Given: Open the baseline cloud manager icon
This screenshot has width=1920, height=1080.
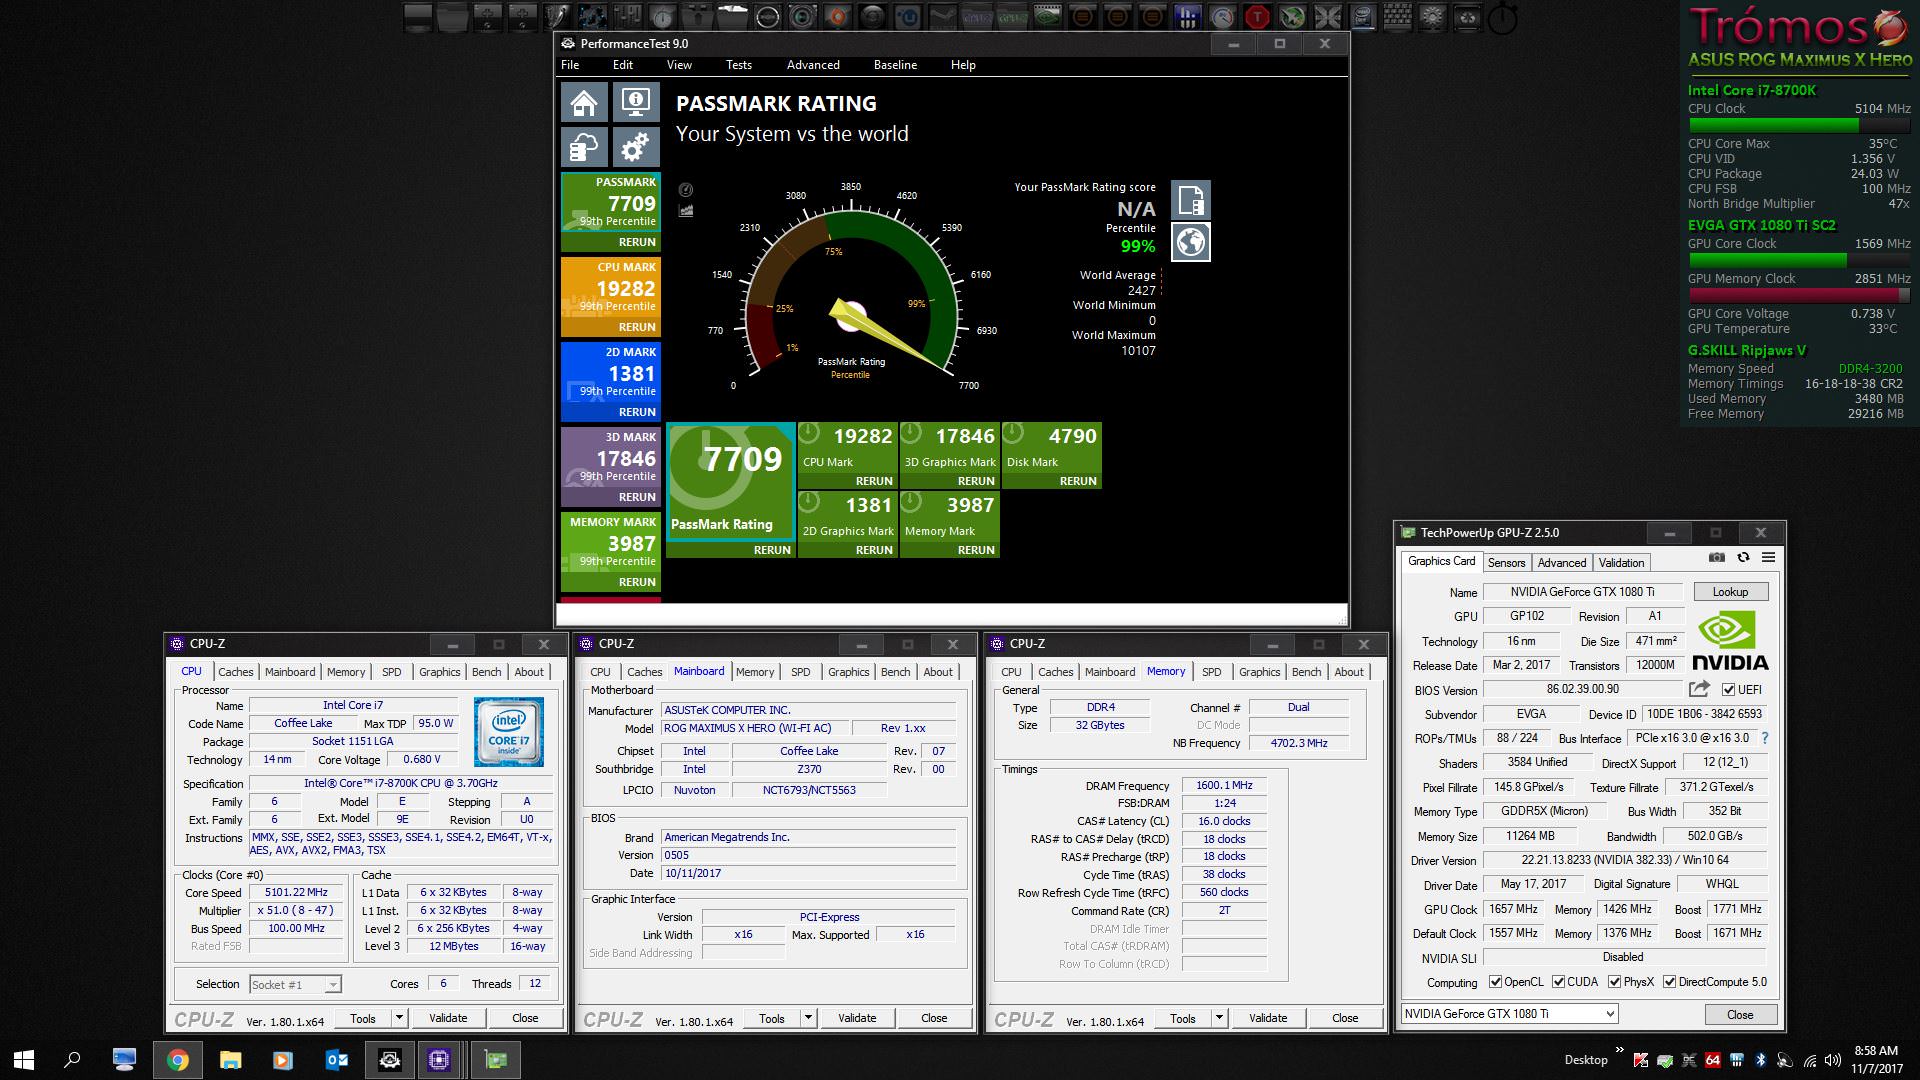Looking at the screenshot, I should pyautogui.click(x=585, y=147).
